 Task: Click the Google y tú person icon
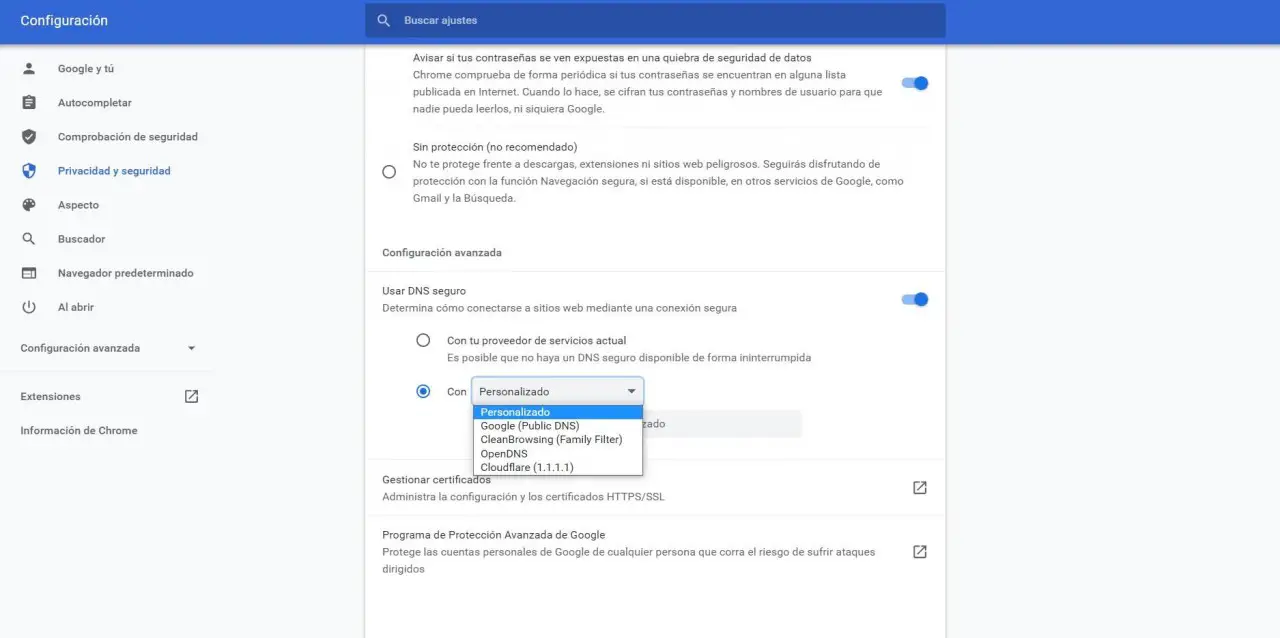pyautogui.click(x=29, y=69)
